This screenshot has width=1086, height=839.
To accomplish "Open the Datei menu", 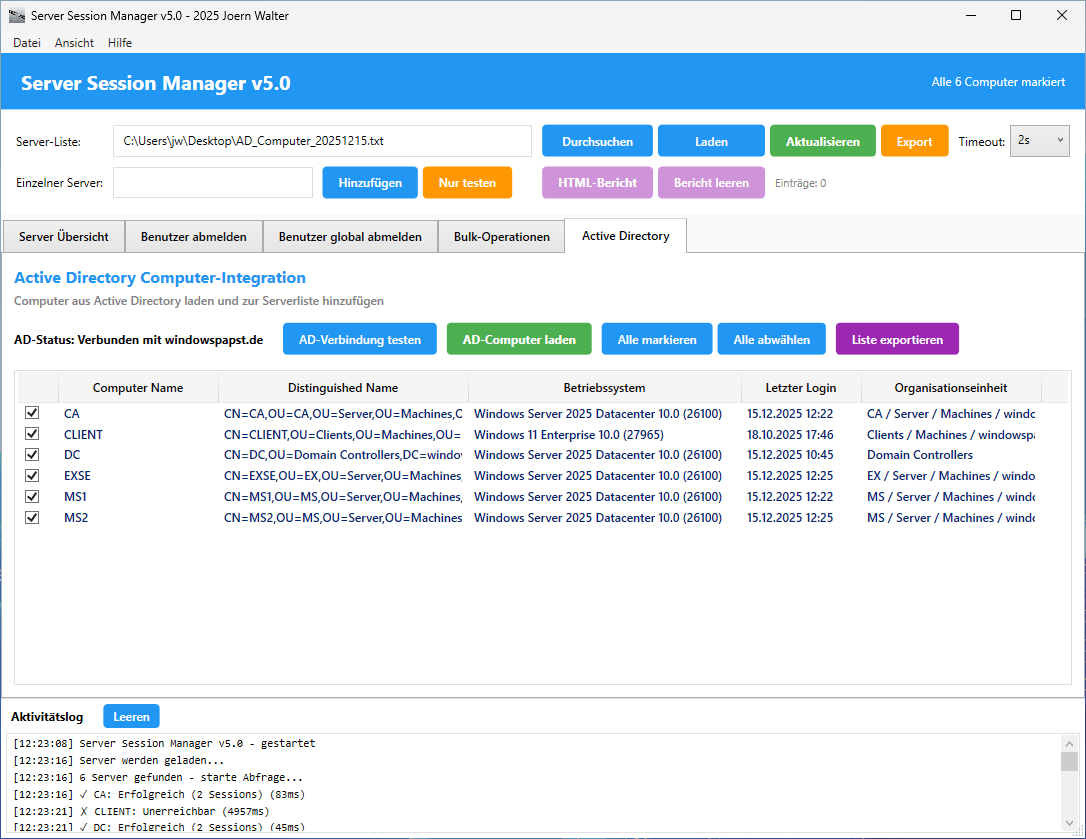I will pos(27,43).
